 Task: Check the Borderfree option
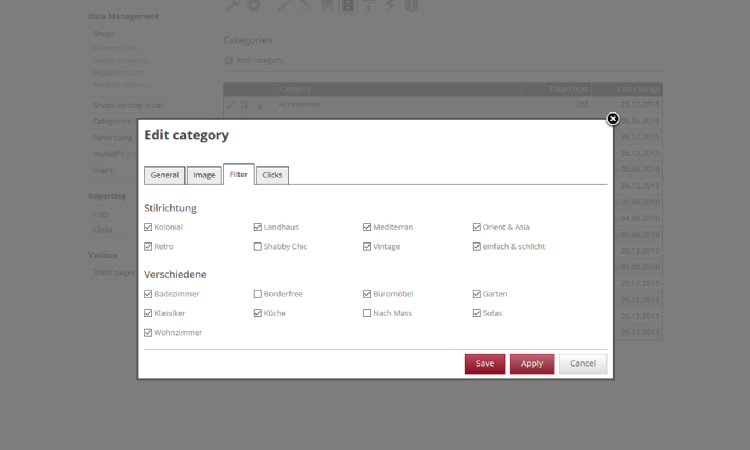[x=258, y=294]
